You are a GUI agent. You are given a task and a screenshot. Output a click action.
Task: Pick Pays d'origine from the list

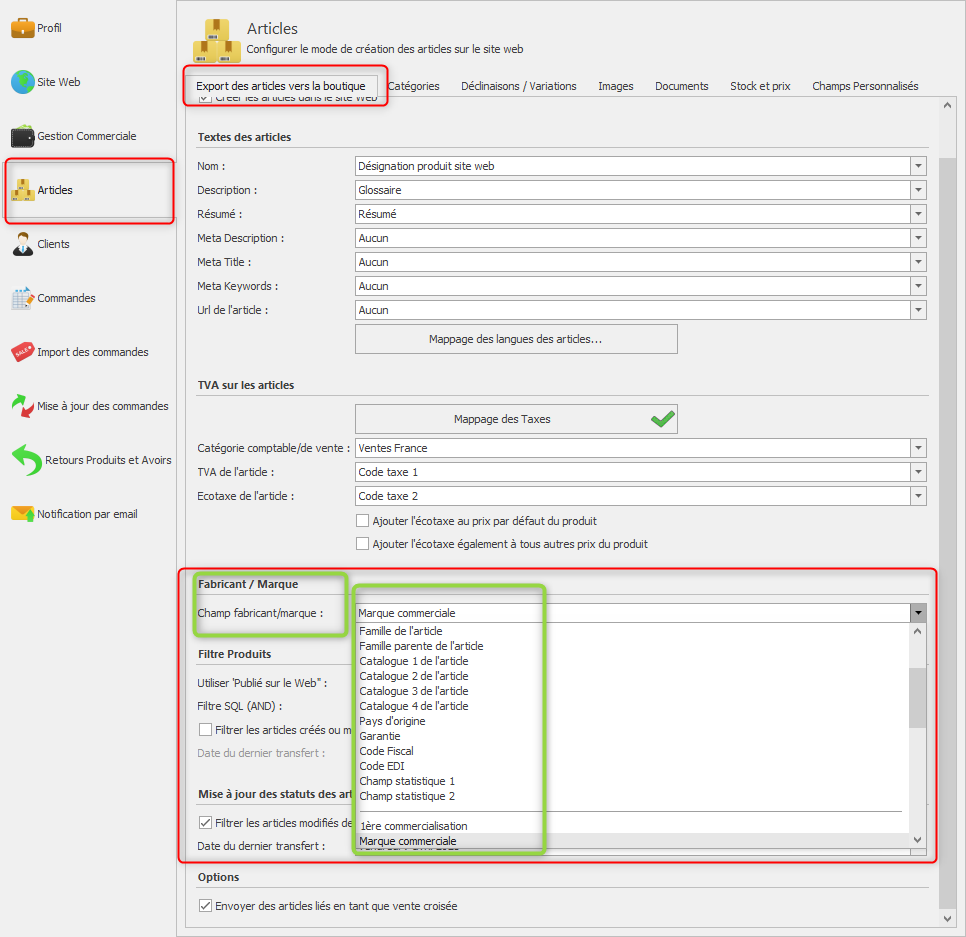click(633, 721)
